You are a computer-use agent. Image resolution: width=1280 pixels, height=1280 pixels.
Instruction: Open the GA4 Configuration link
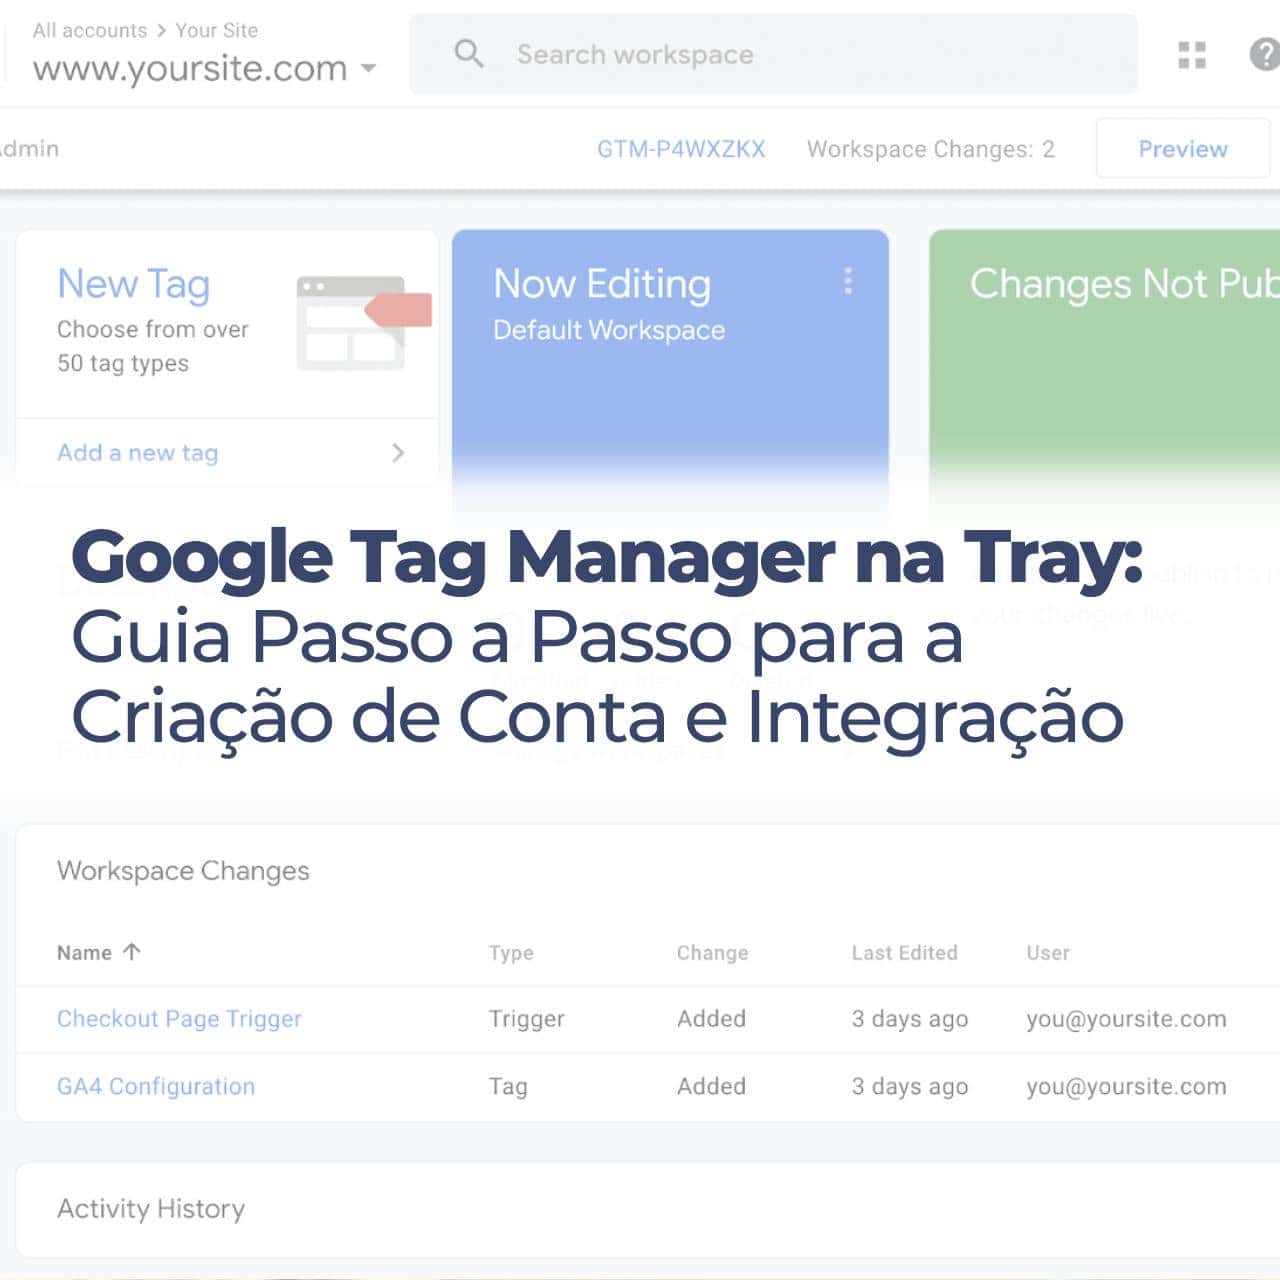point(156,1086)
